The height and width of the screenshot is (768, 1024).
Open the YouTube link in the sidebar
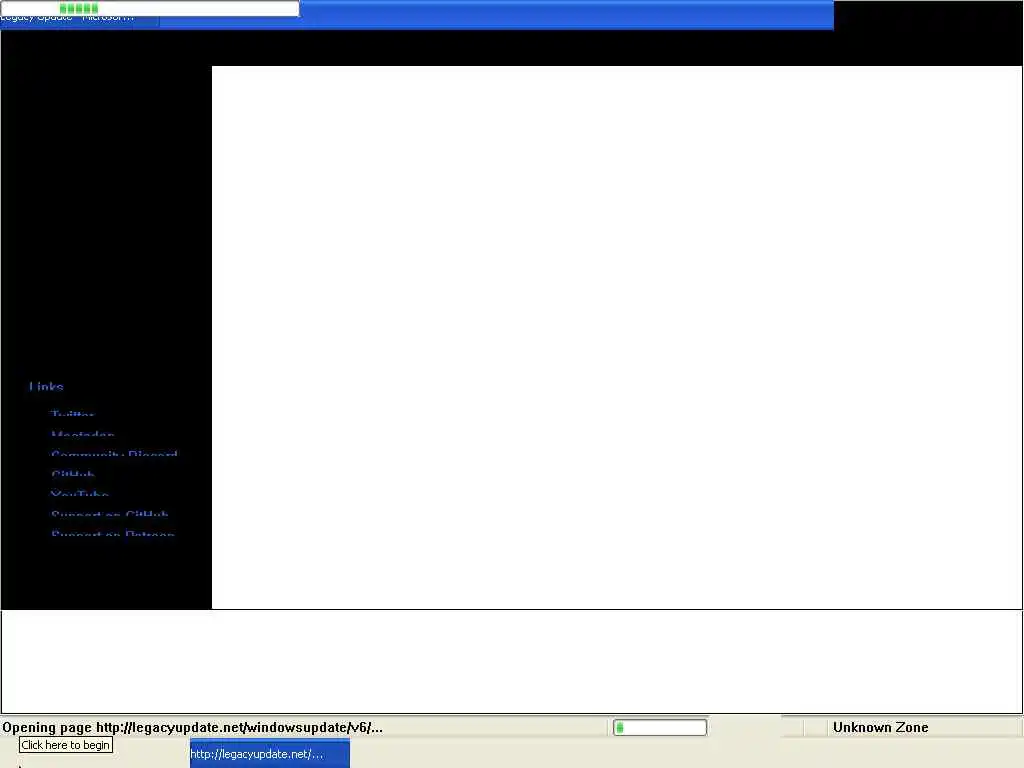click(80, 494)
